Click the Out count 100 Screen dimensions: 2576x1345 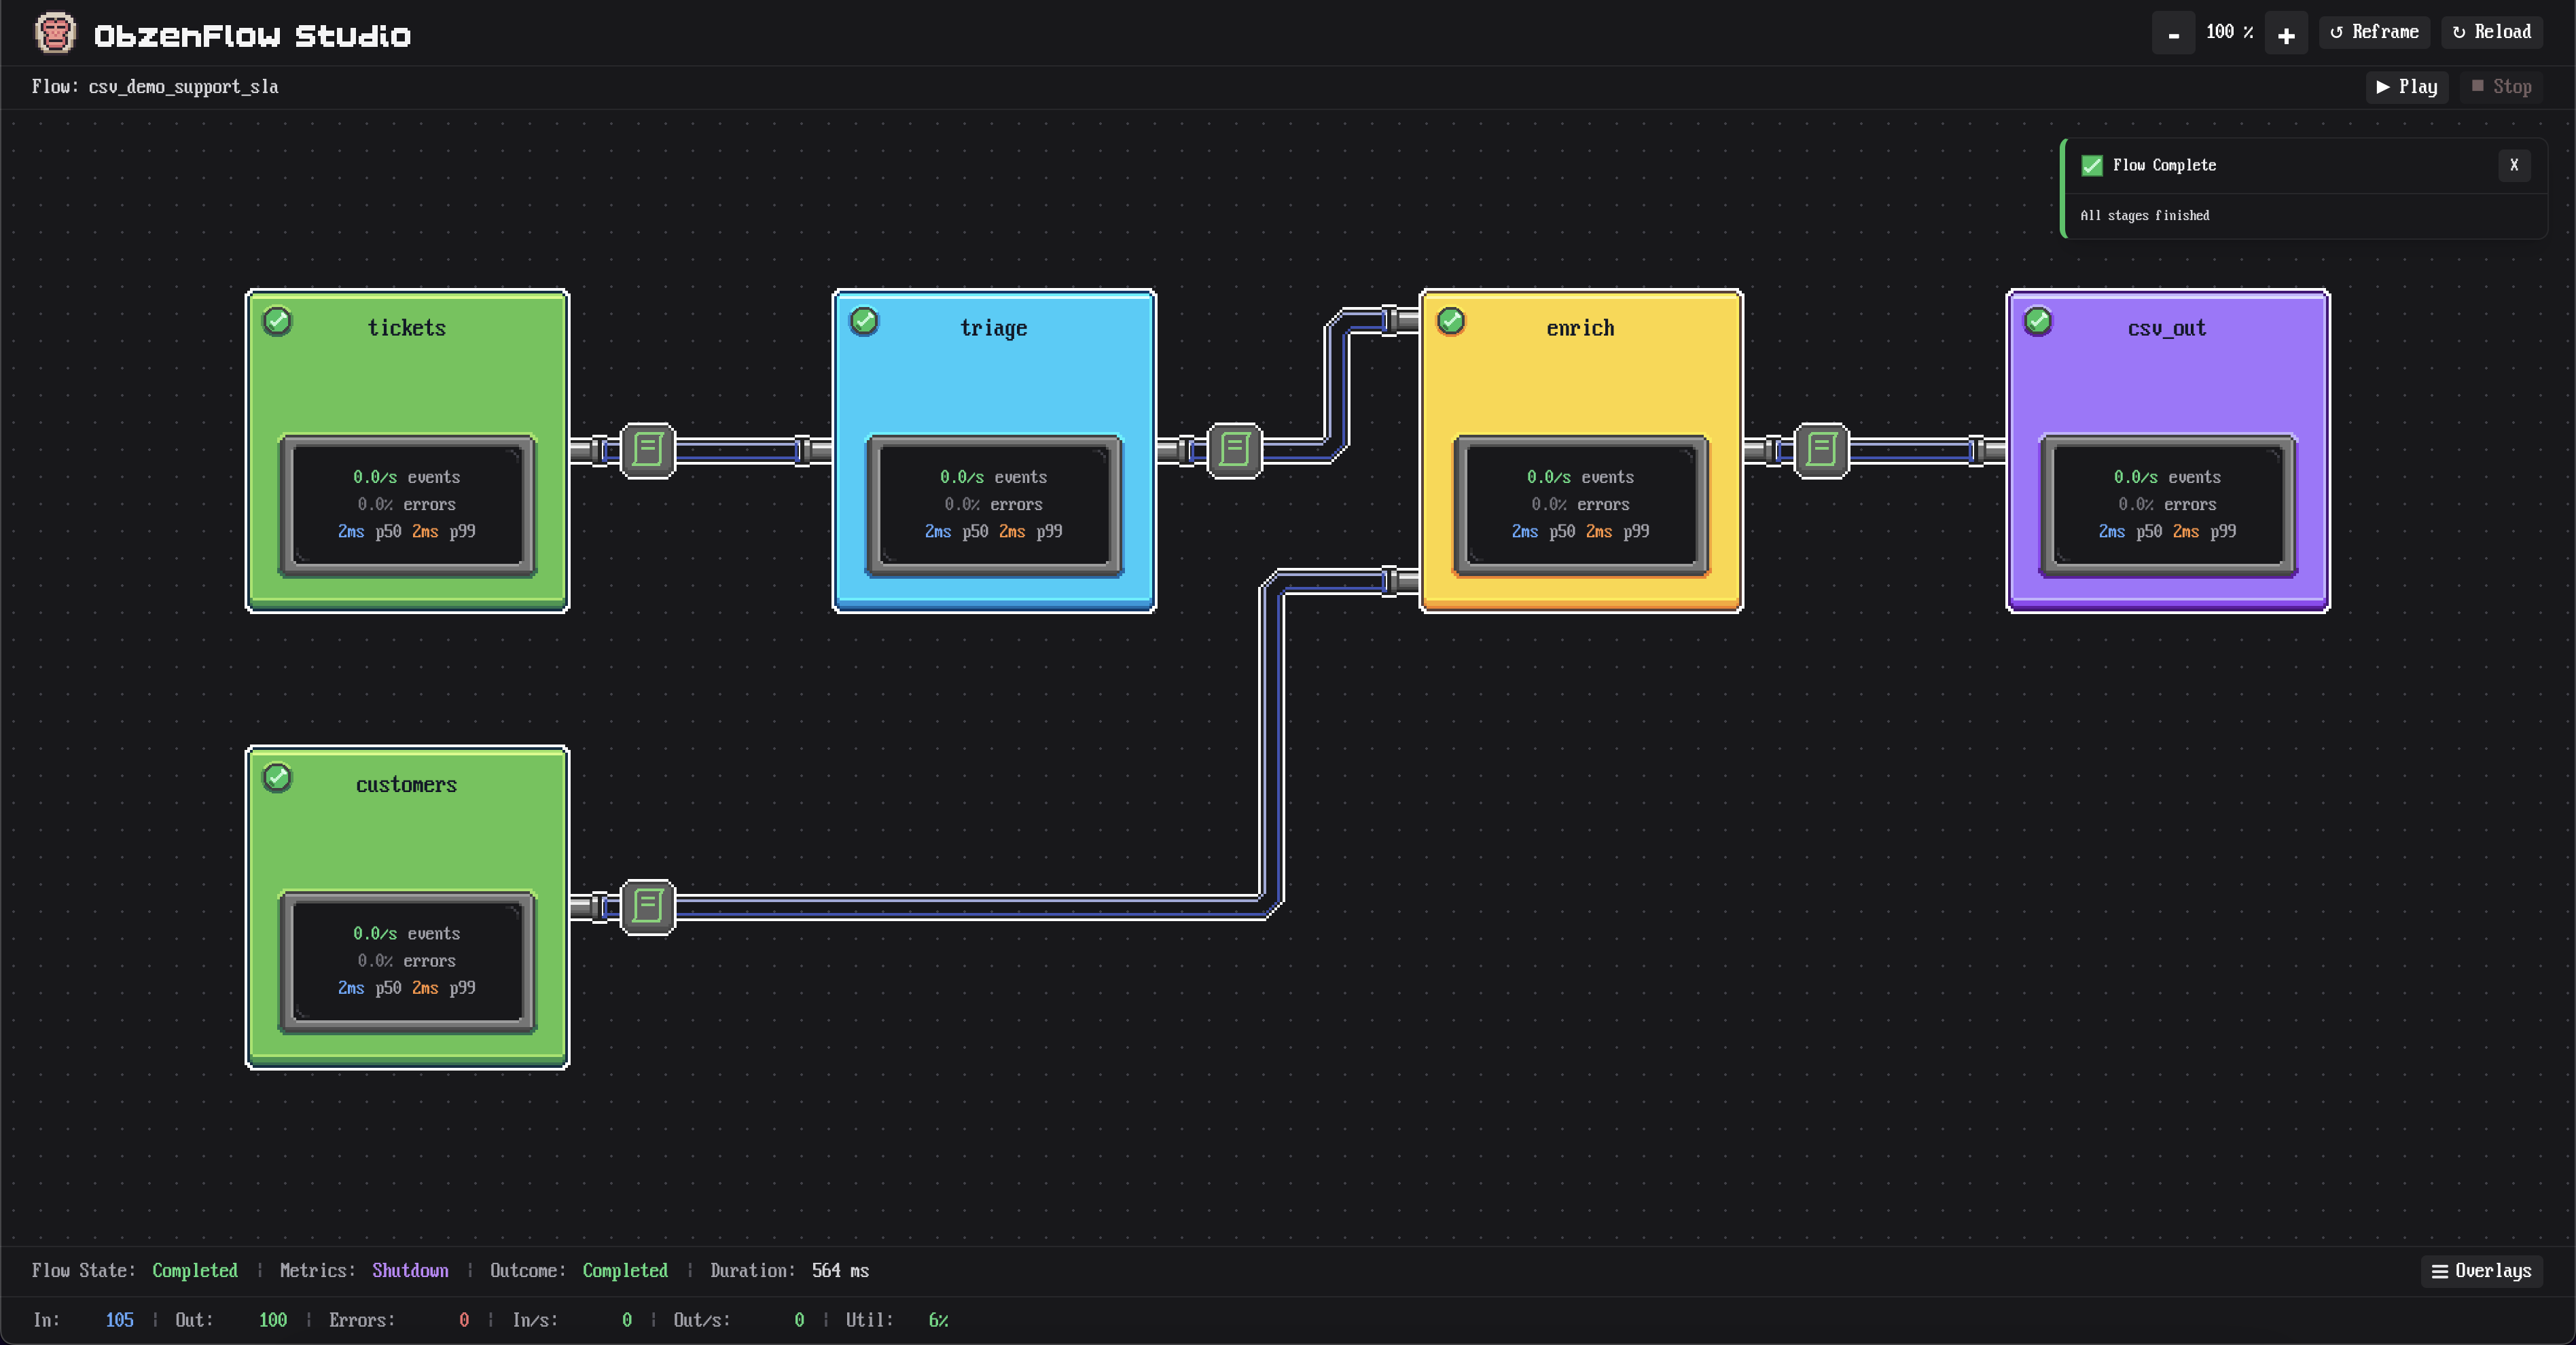[x=272, y=1320]
